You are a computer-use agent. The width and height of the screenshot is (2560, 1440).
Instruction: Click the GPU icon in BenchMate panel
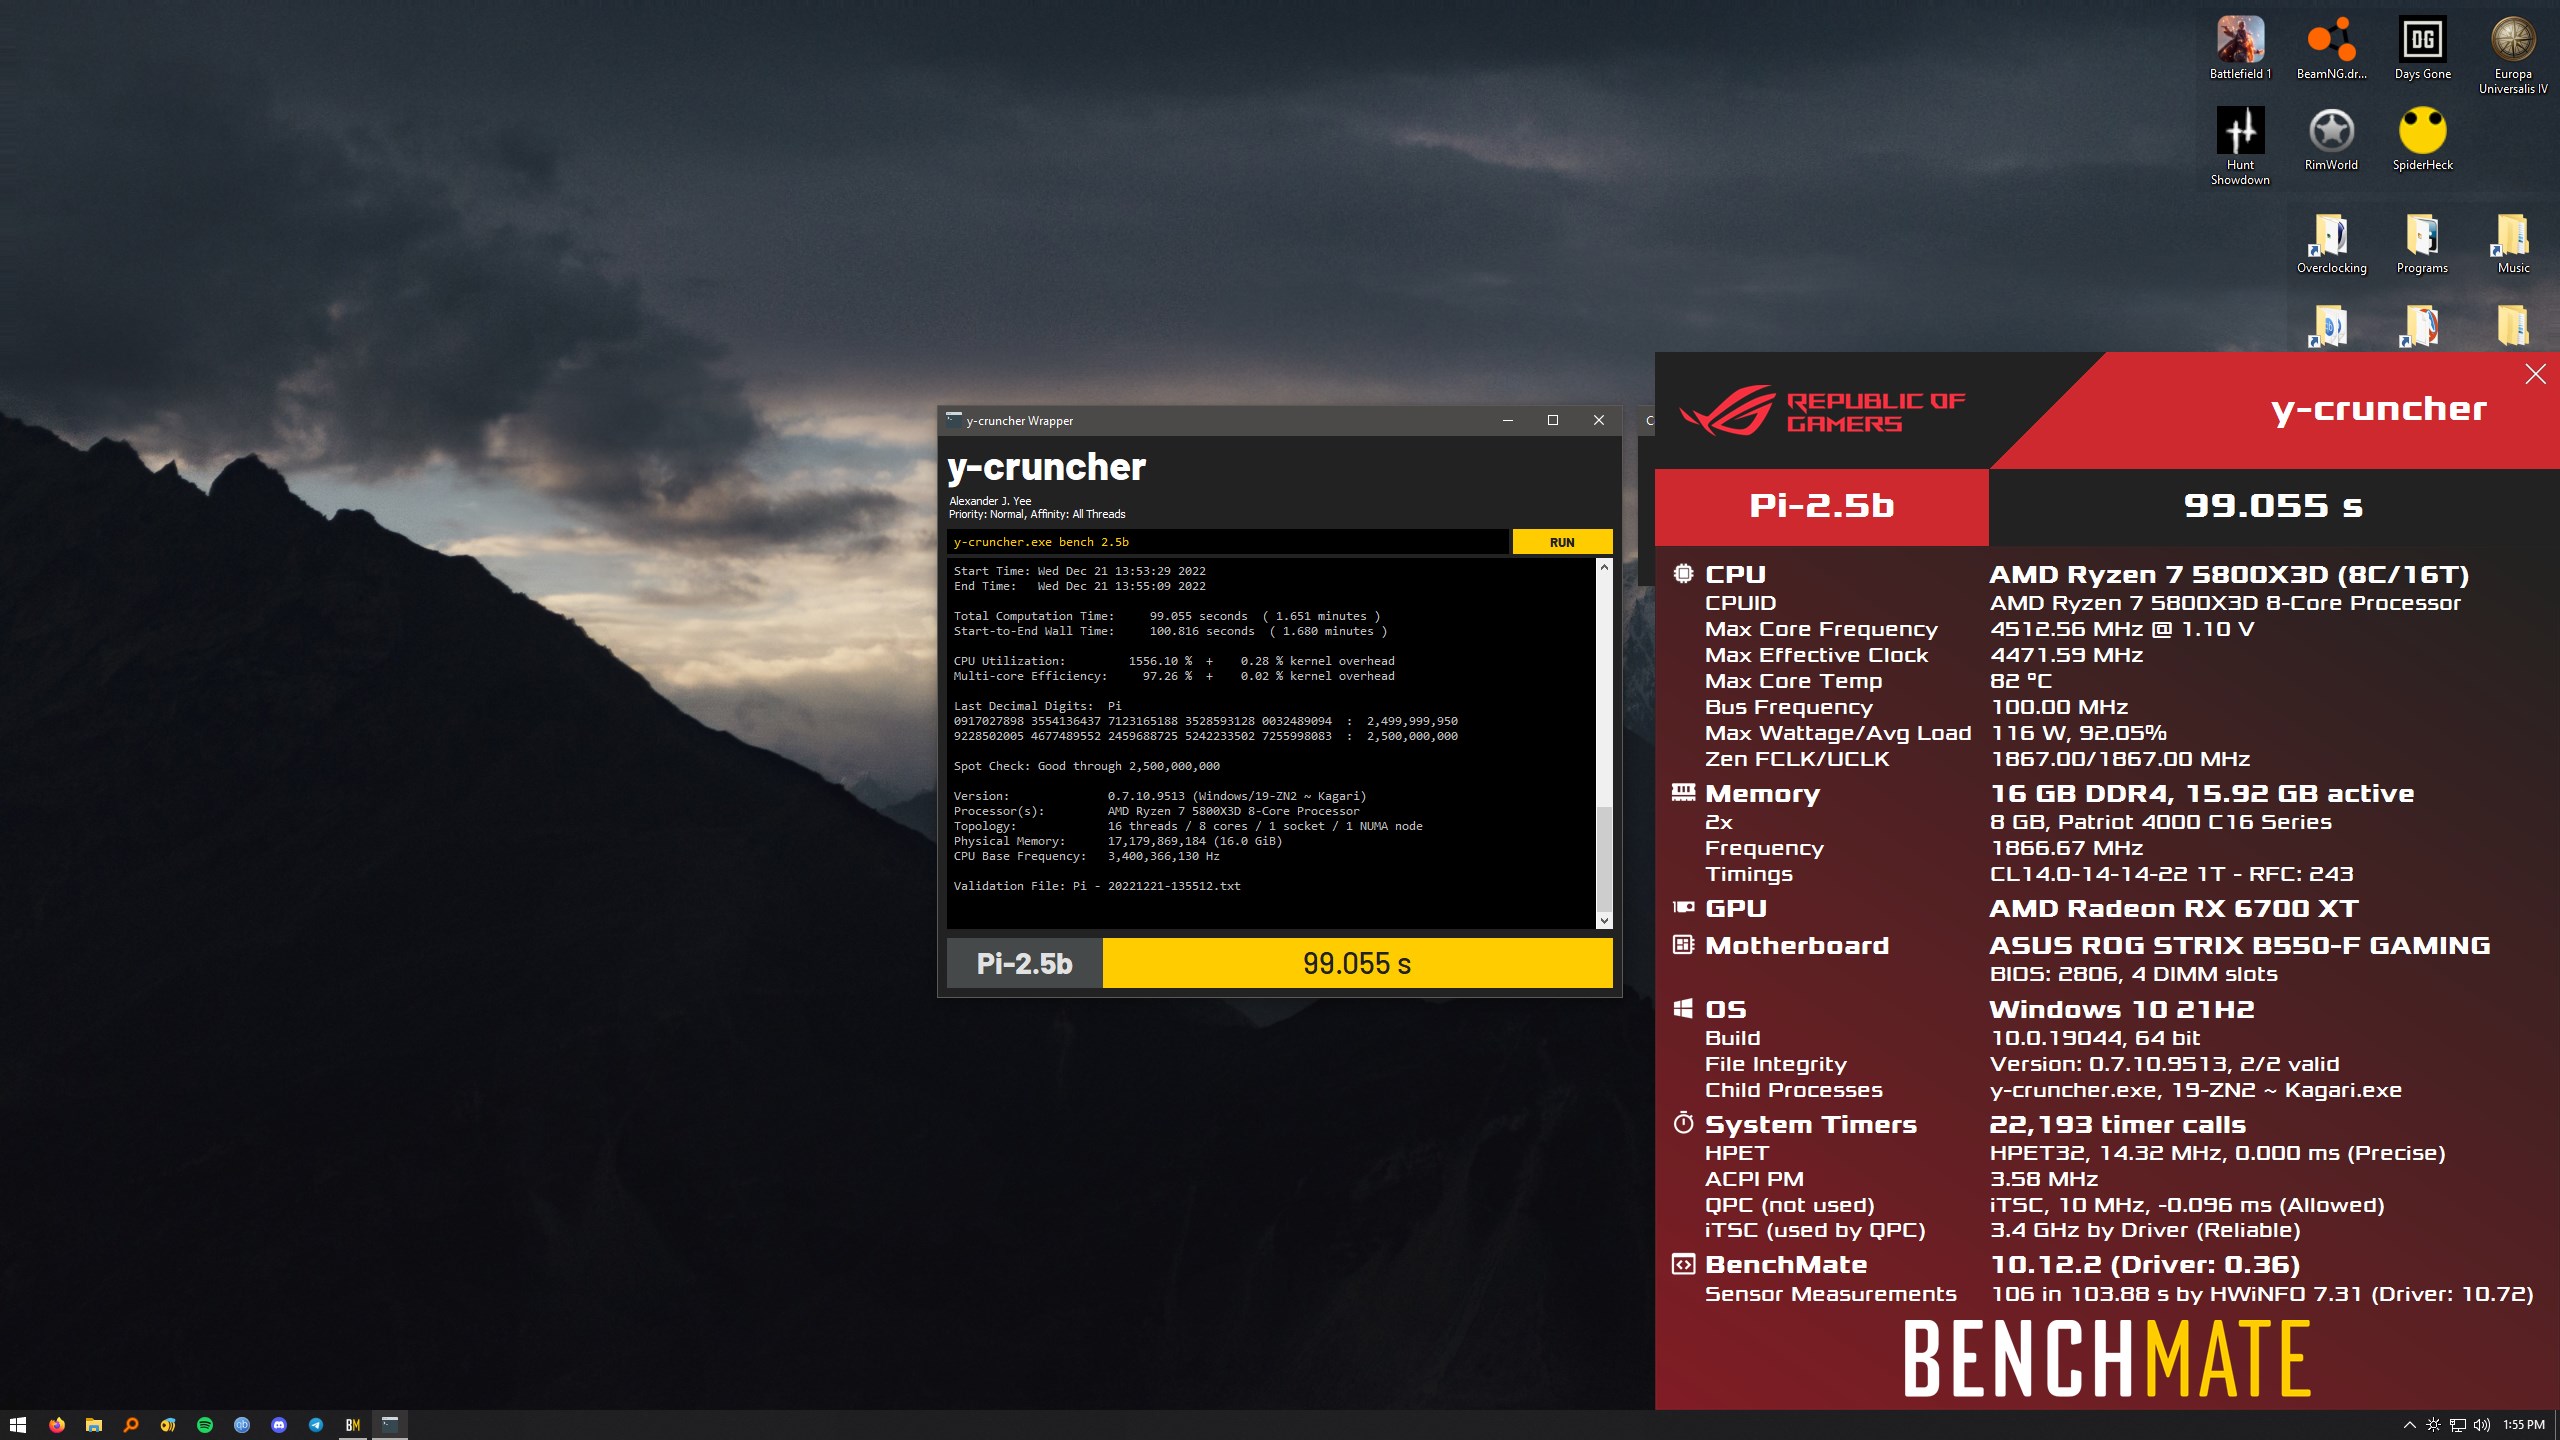(x=1683, y=908)
